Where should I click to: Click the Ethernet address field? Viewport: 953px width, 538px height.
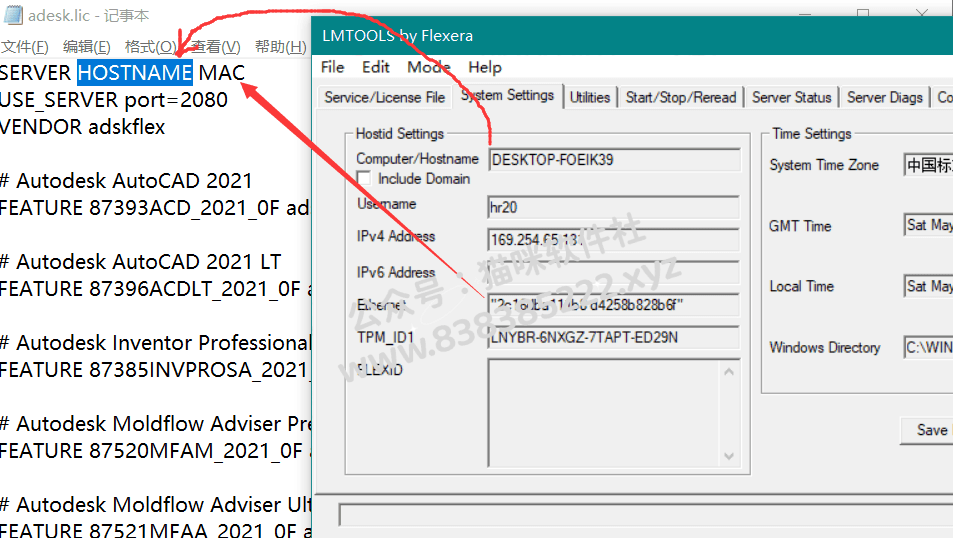point(614,305)
